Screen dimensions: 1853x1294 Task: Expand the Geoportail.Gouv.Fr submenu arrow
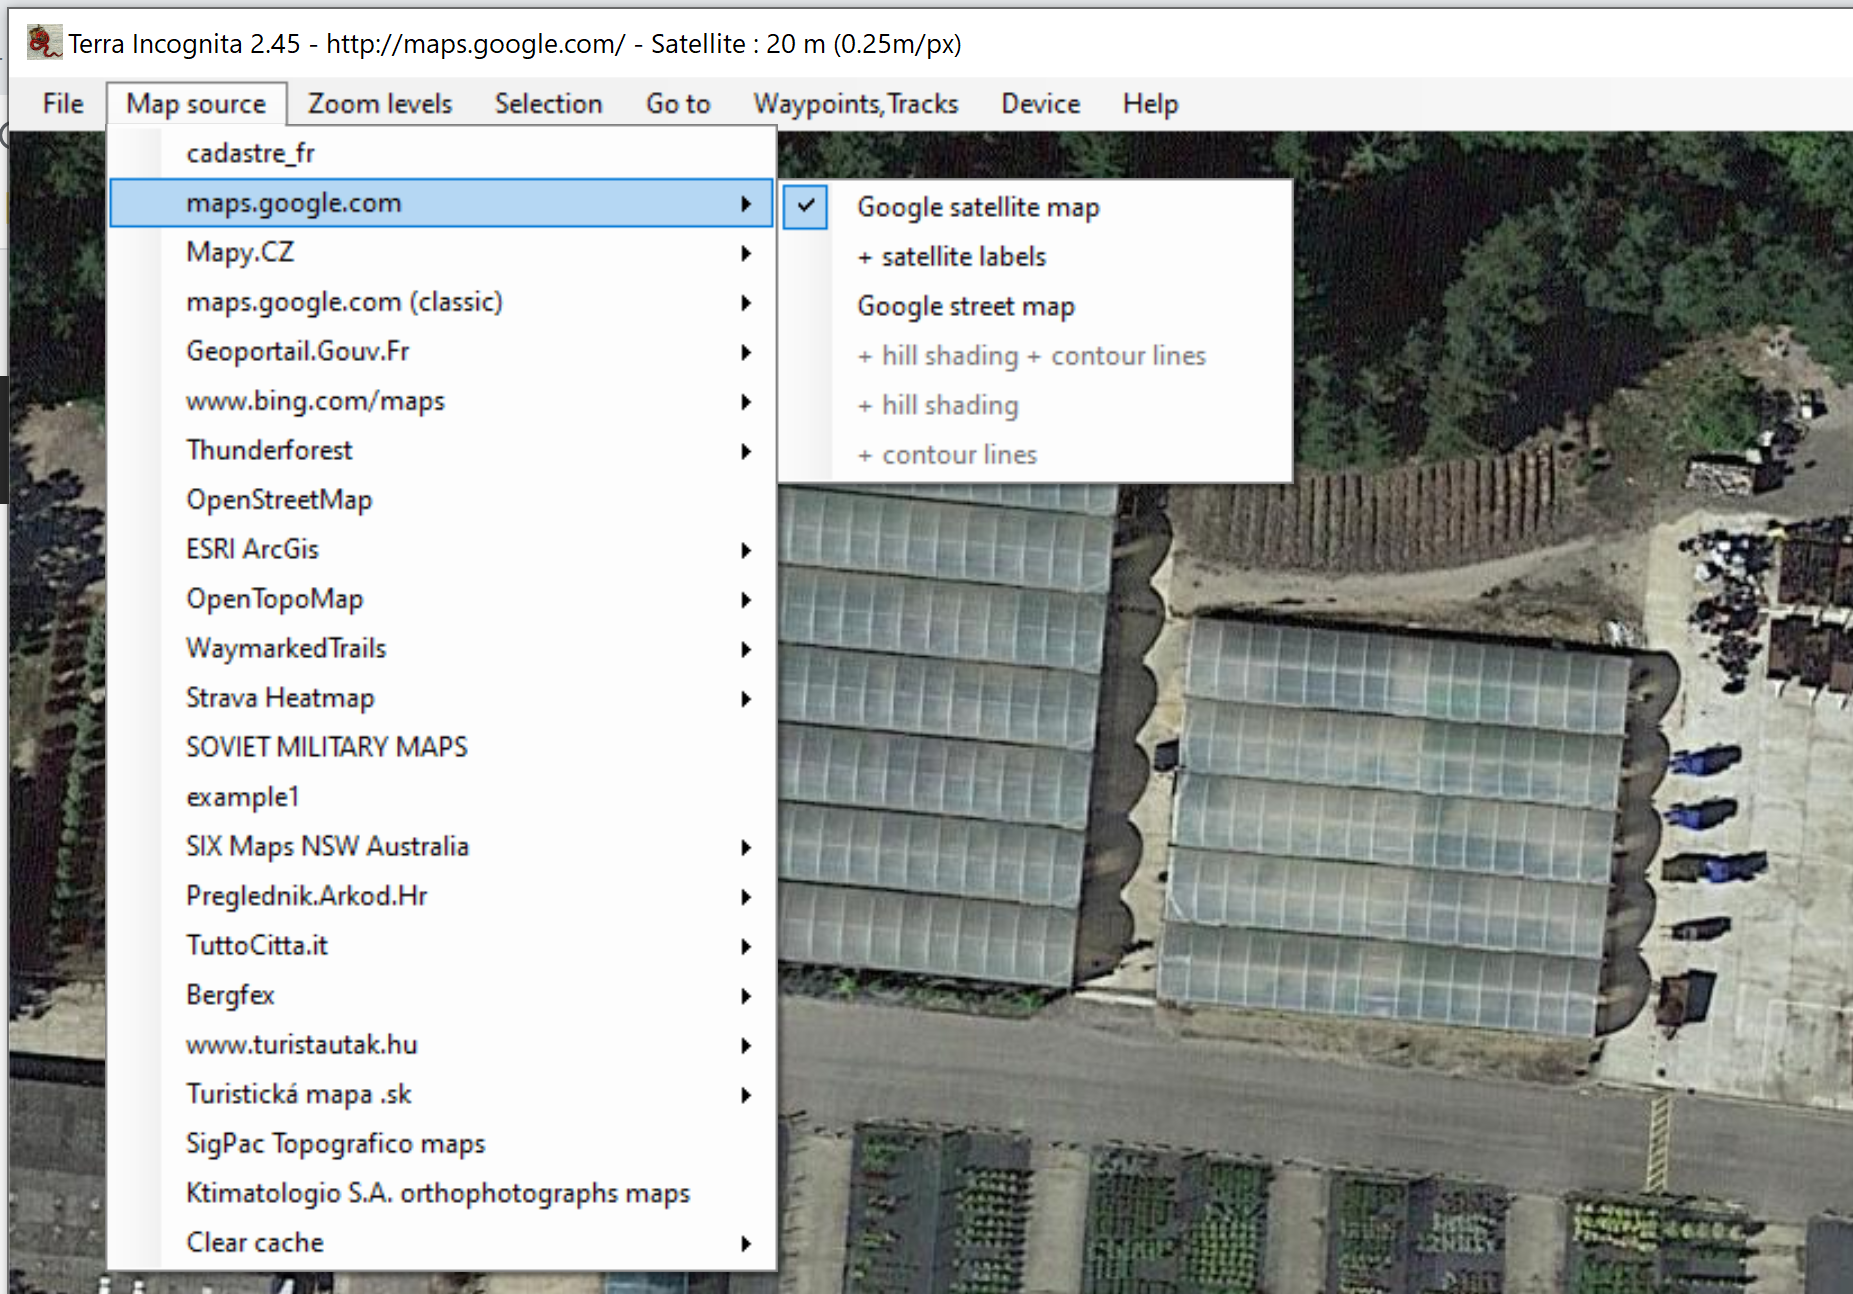point(746,352)
